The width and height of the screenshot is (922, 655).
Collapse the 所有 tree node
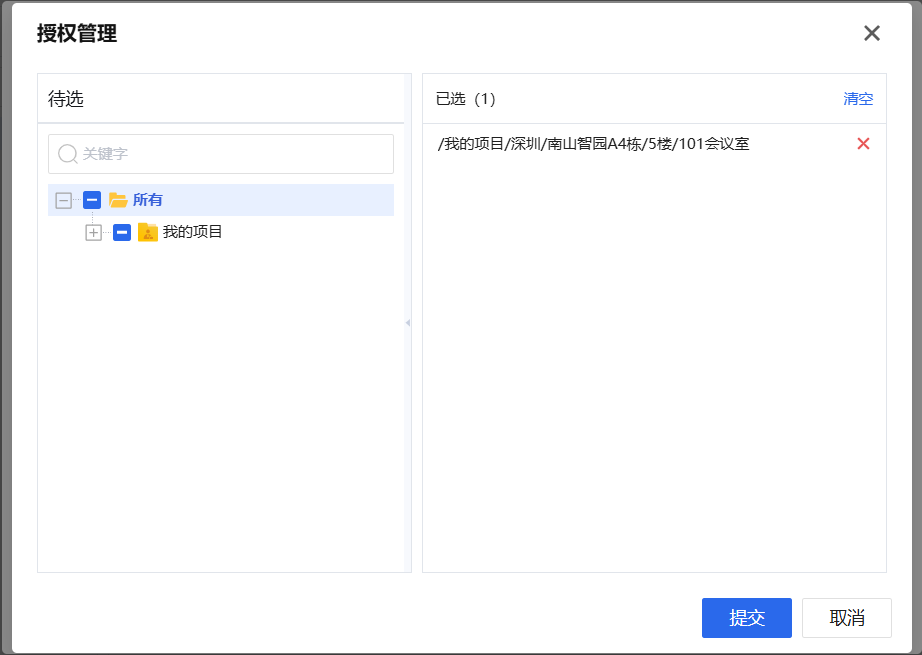tap(64, 200)
